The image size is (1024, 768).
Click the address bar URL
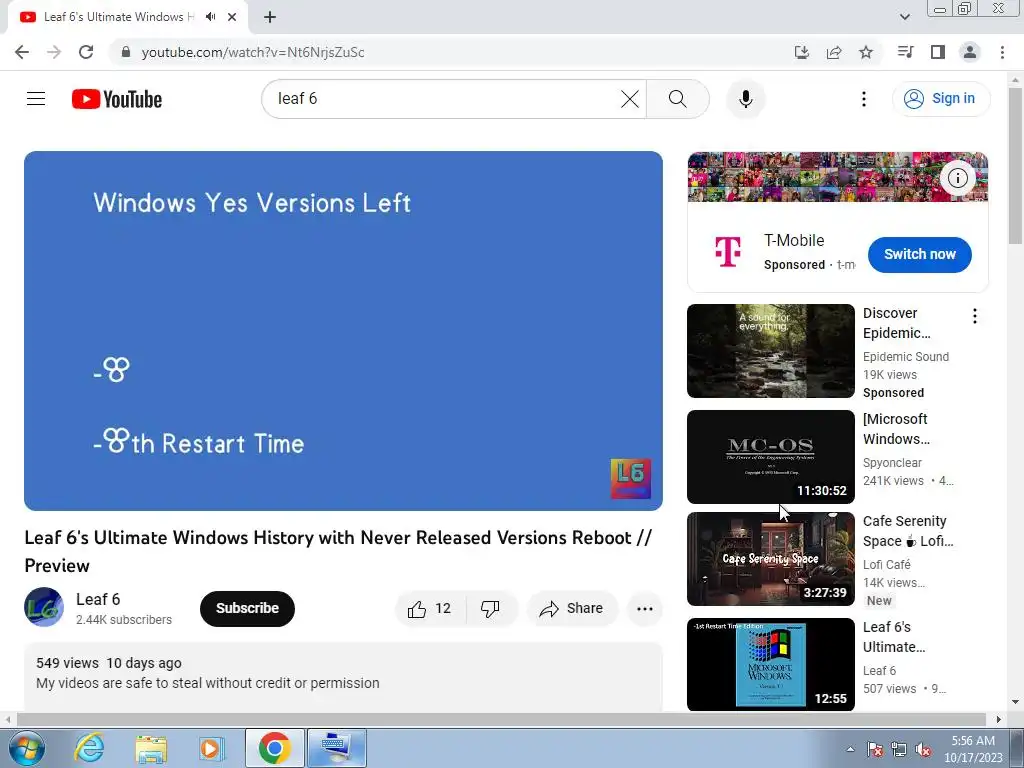[x=253, y=52]
